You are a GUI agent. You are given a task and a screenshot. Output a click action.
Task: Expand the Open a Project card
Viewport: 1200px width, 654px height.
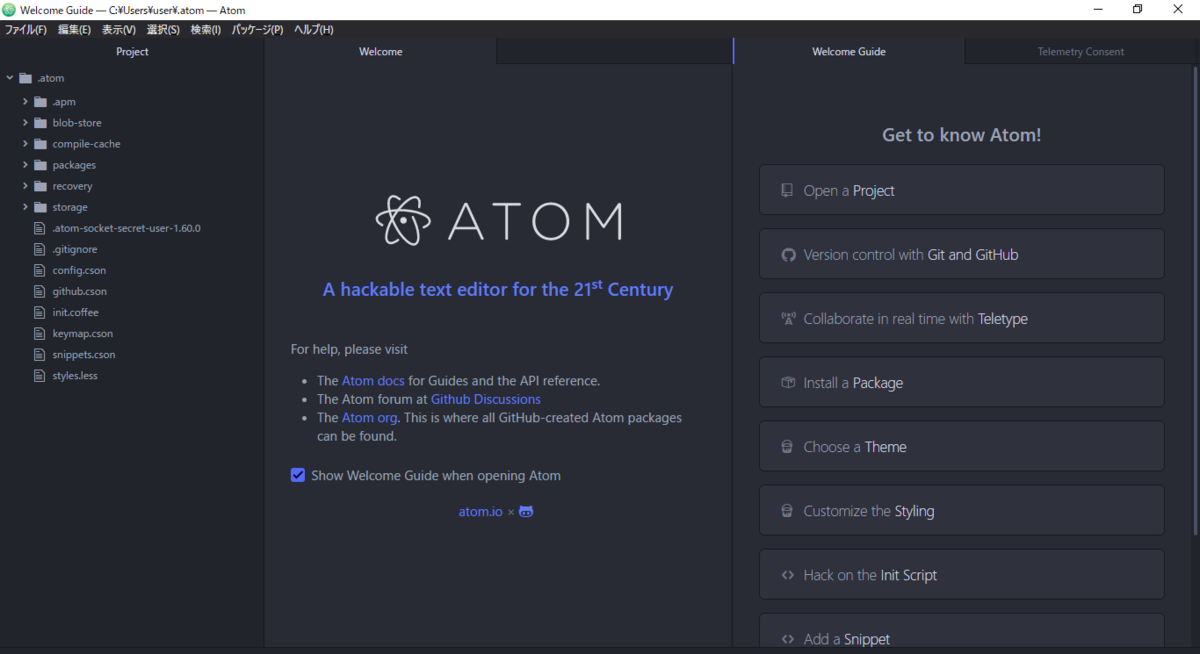962,190
